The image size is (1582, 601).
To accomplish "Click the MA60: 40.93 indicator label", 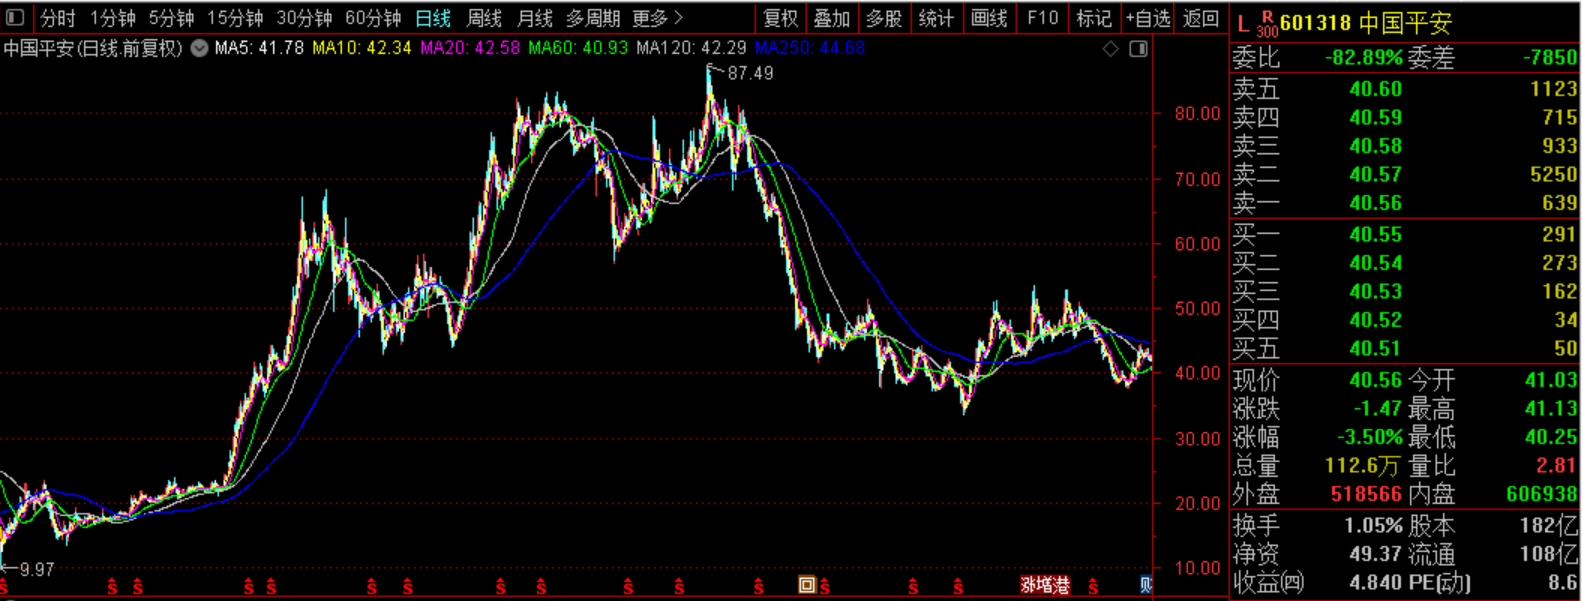I will (578, 48).
